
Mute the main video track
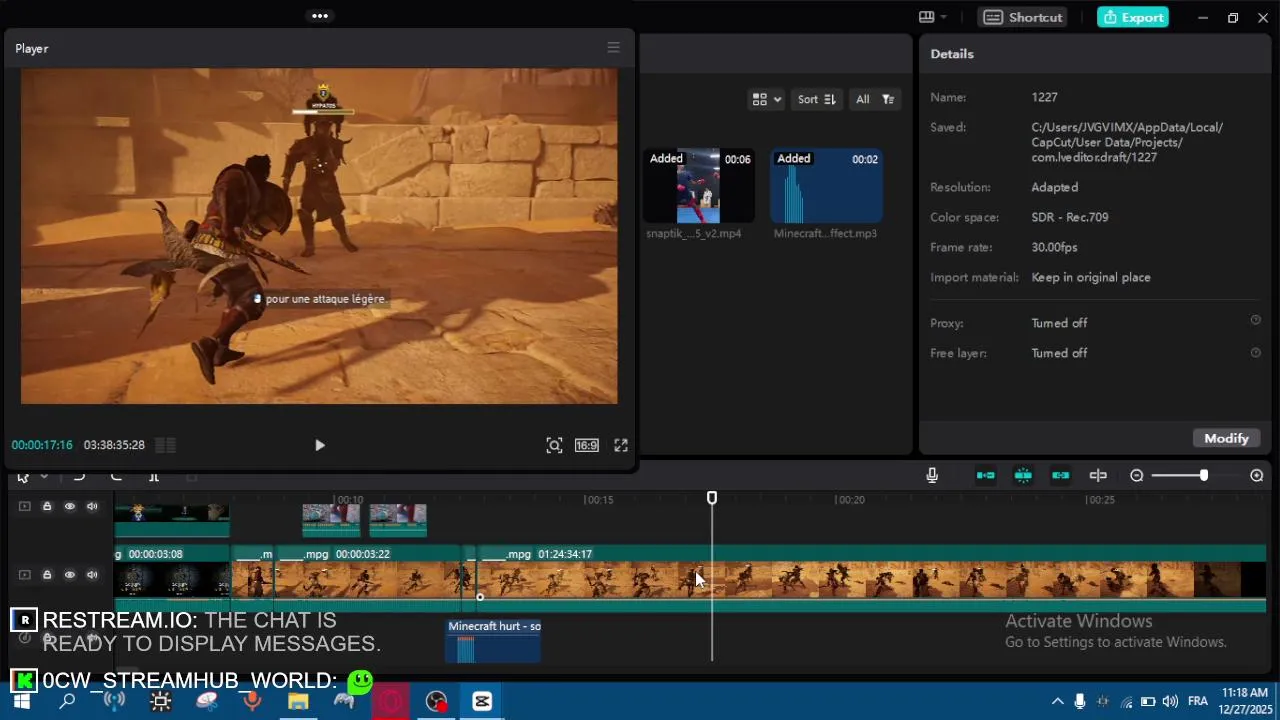point(92,575)
